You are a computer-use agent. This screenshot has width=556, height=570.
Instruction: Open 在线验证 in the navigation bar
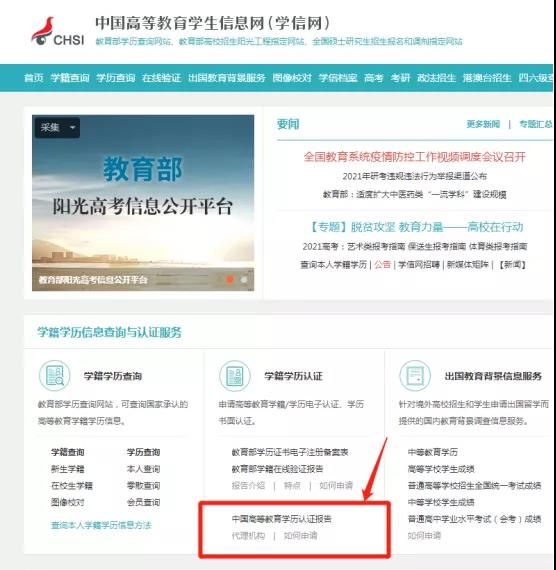[161, 78]
